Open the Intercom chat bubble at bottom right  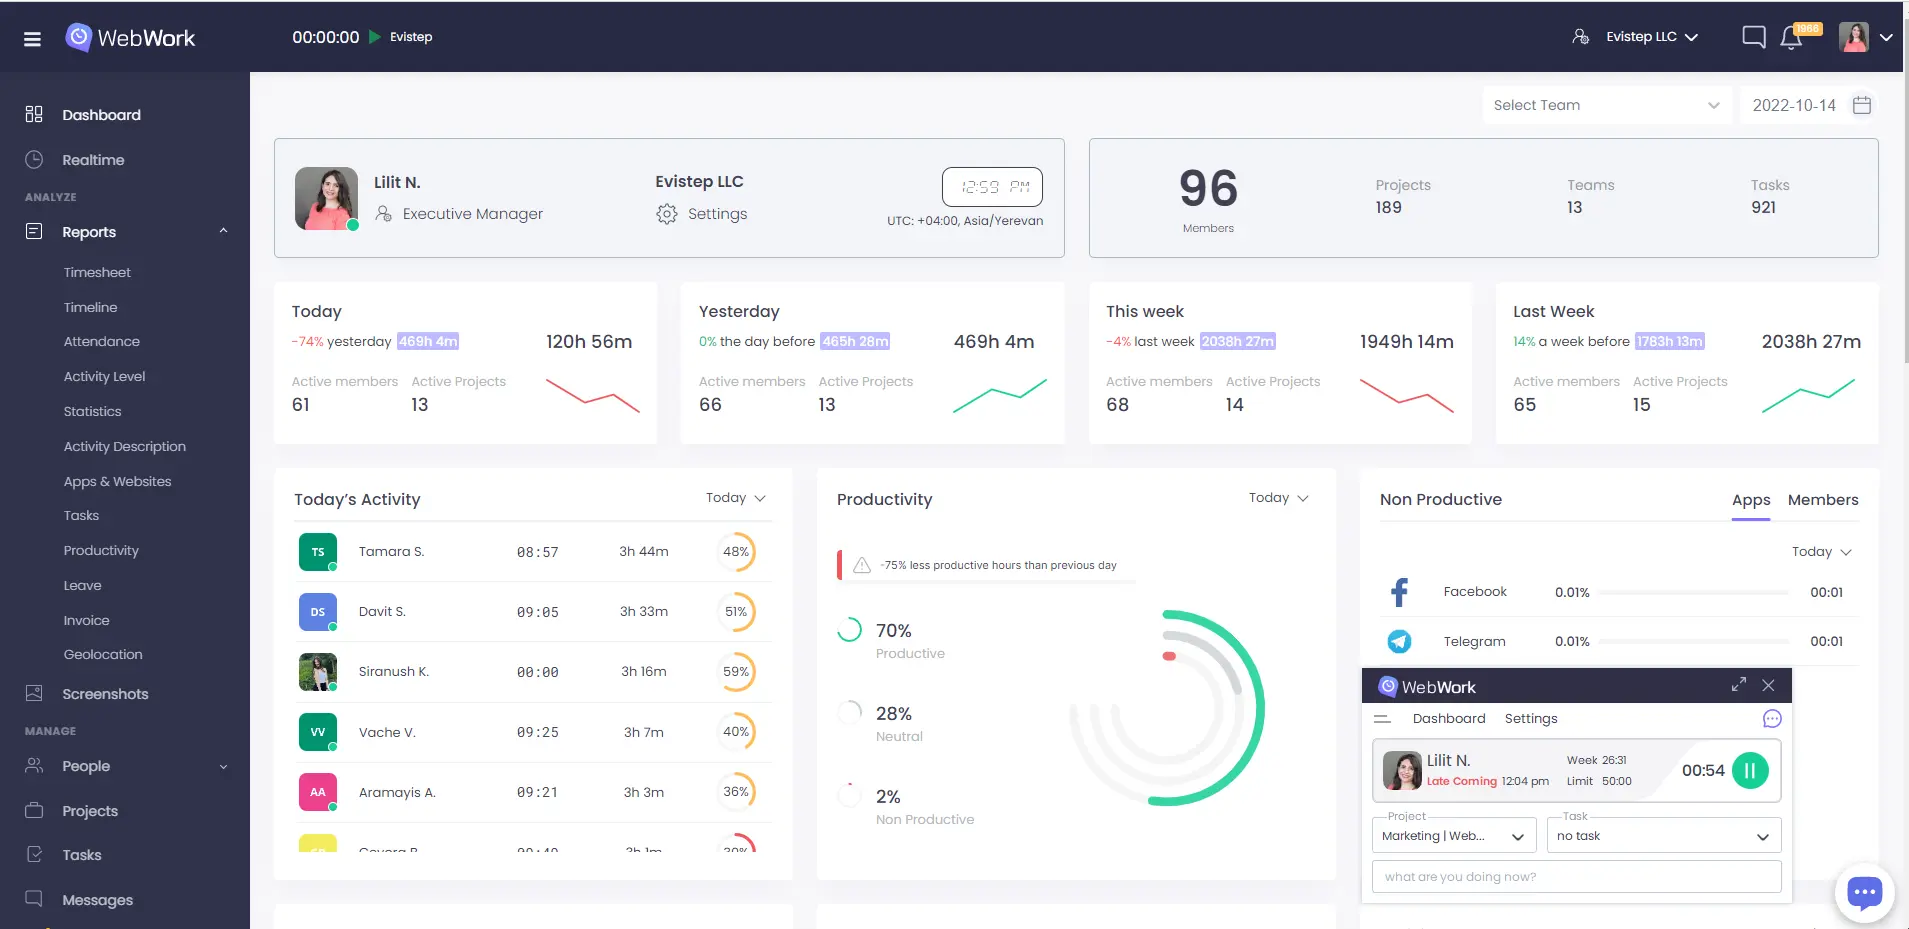point(1863,892)
